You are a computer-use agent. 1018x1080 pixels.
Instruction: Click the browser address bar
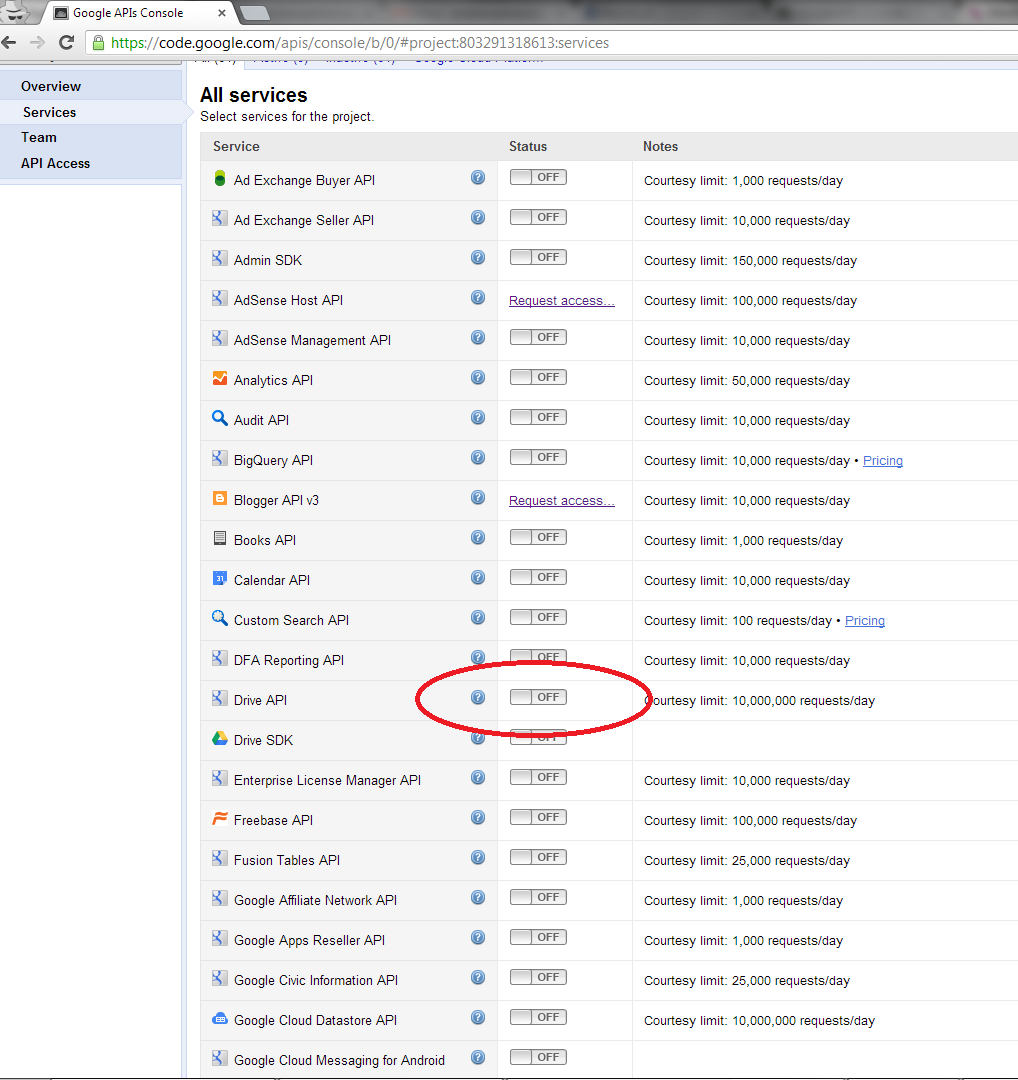(x=400, y=43)
